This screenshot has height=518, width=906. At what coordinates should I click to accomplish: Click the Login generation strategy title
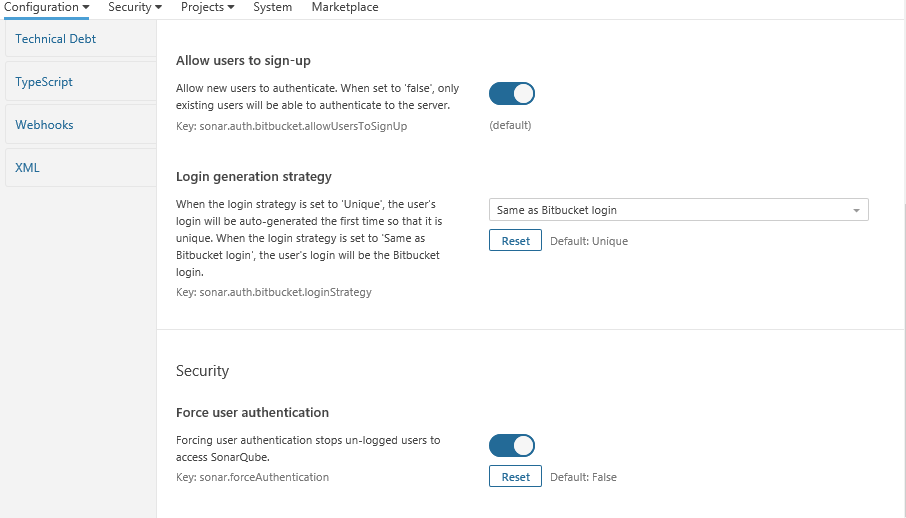pyautogui.click(x=254, y=177)
